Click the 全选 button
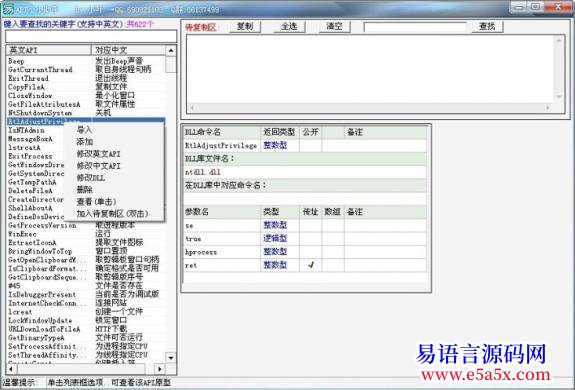The height and width of the screenshot is (390, 575). [289, 26]
